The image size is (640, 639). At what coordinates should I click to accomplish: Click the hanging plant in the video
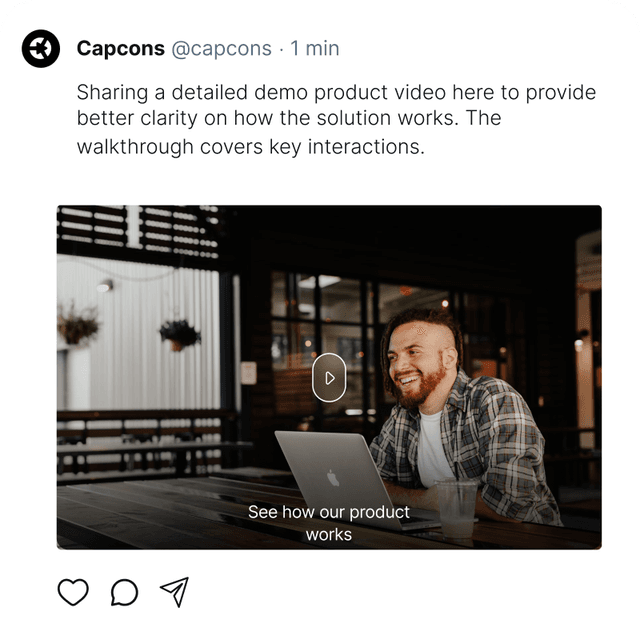tap(180, 334)
